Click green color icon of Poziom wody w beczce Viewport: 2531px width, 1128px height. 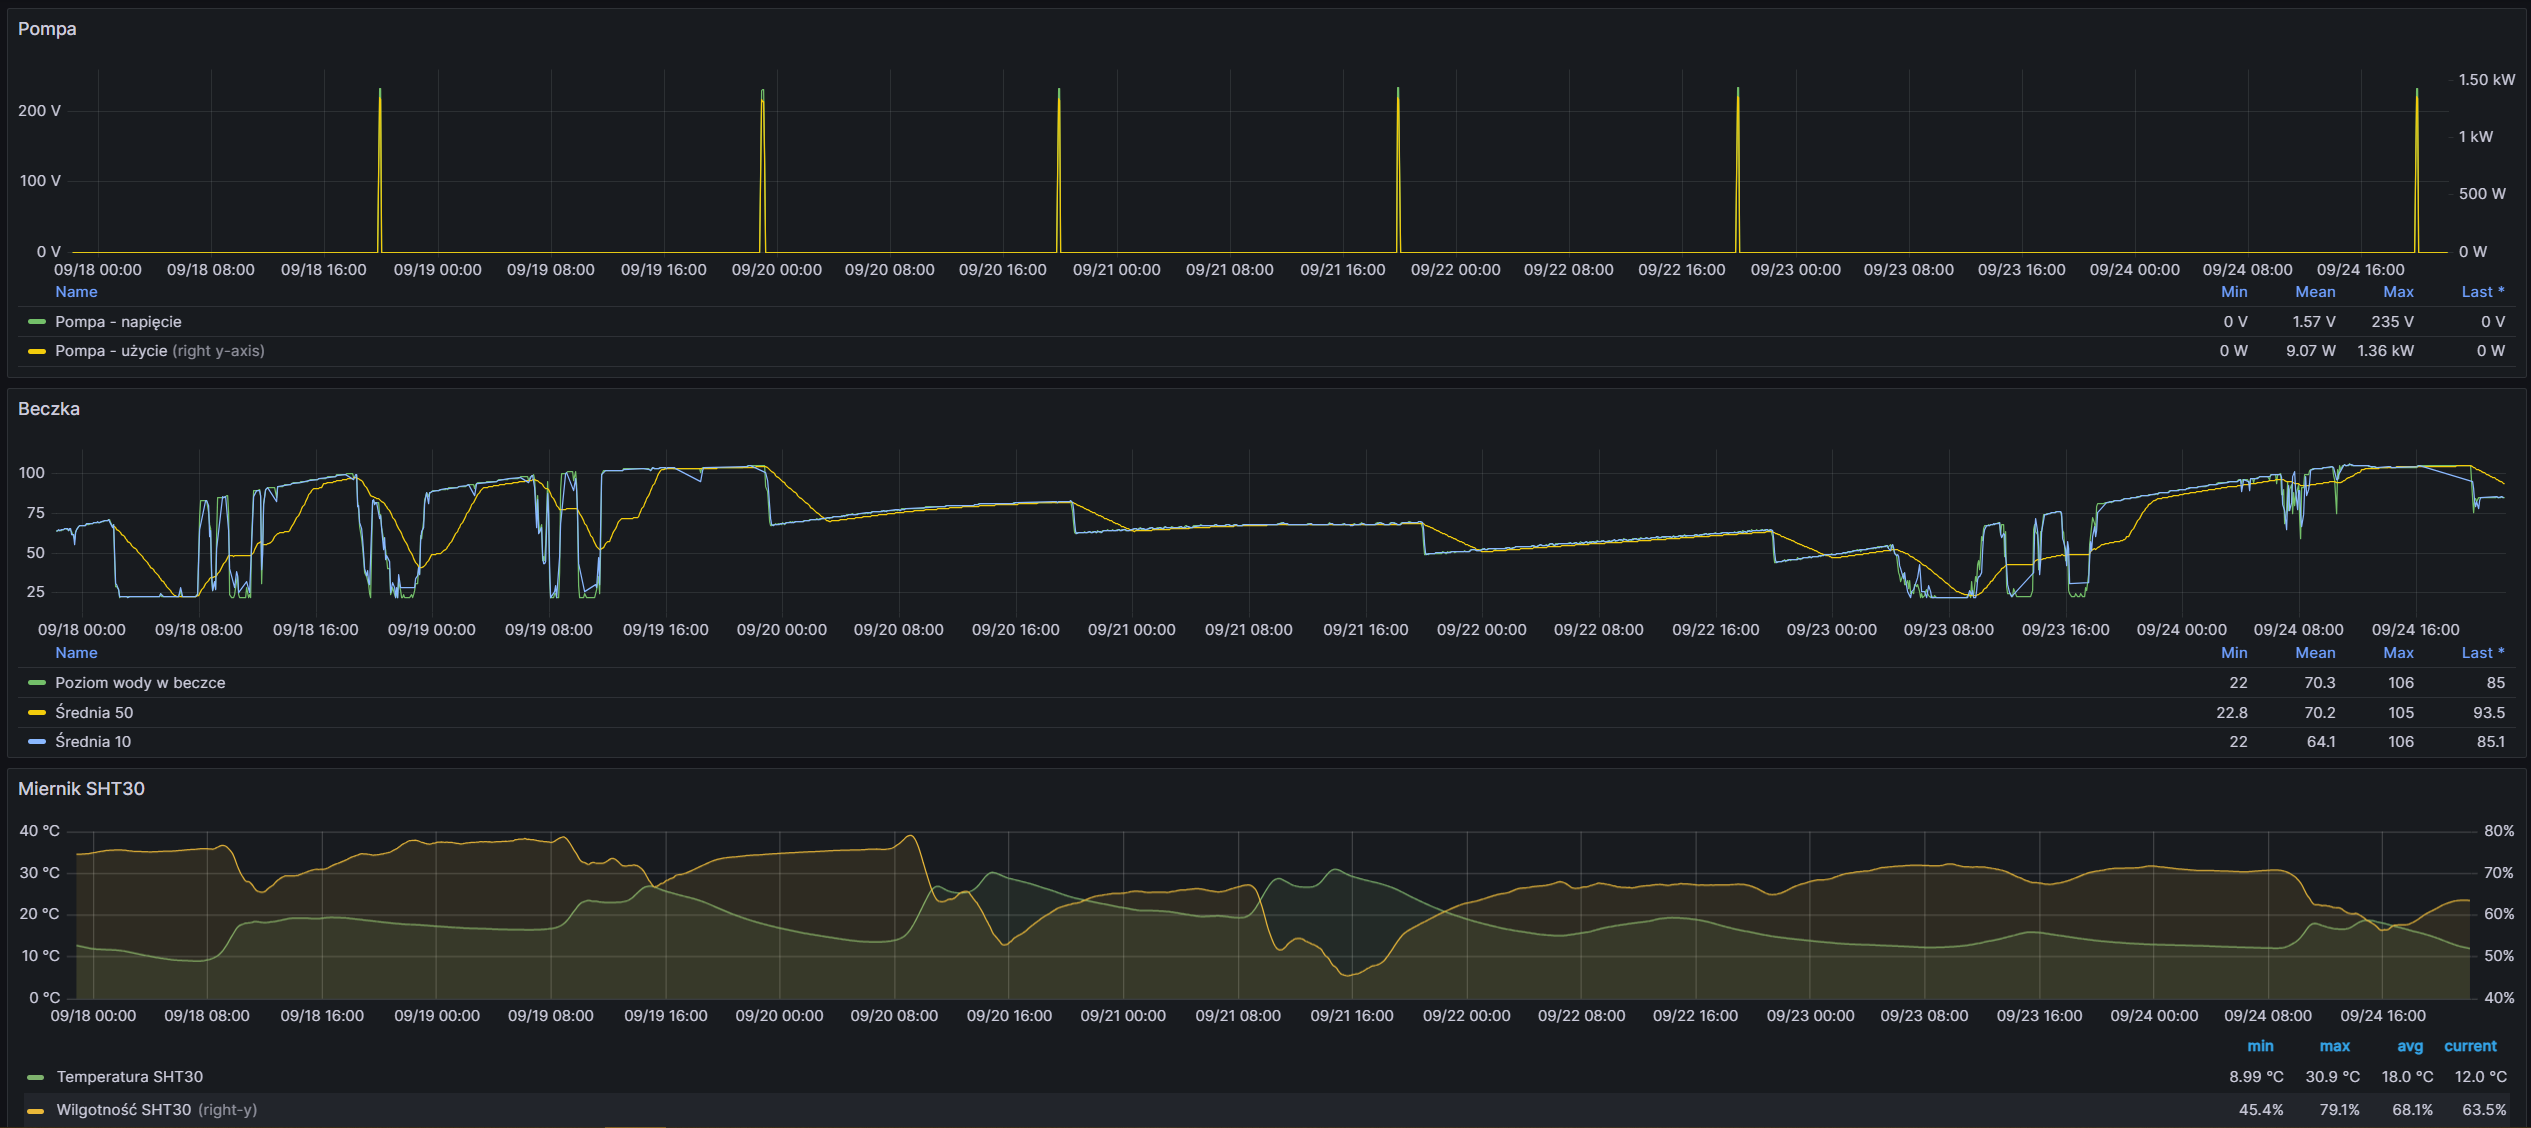click(37, 683)
